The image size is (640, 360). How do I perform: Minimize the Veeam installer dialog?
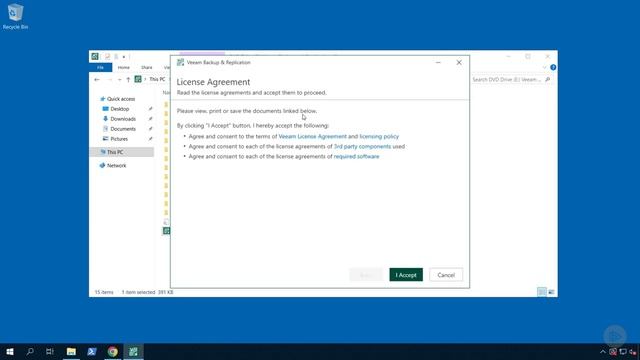coord(438,62)
